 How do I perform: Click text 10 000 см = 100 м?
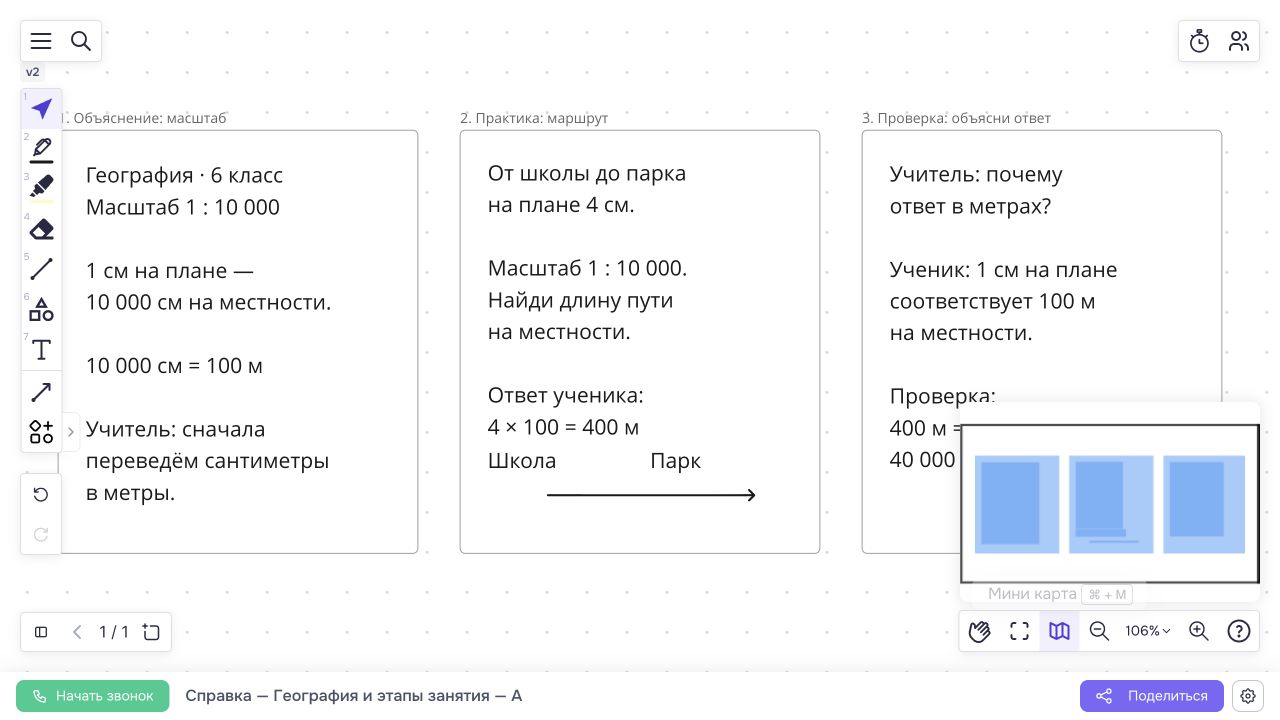coord(174,366)
